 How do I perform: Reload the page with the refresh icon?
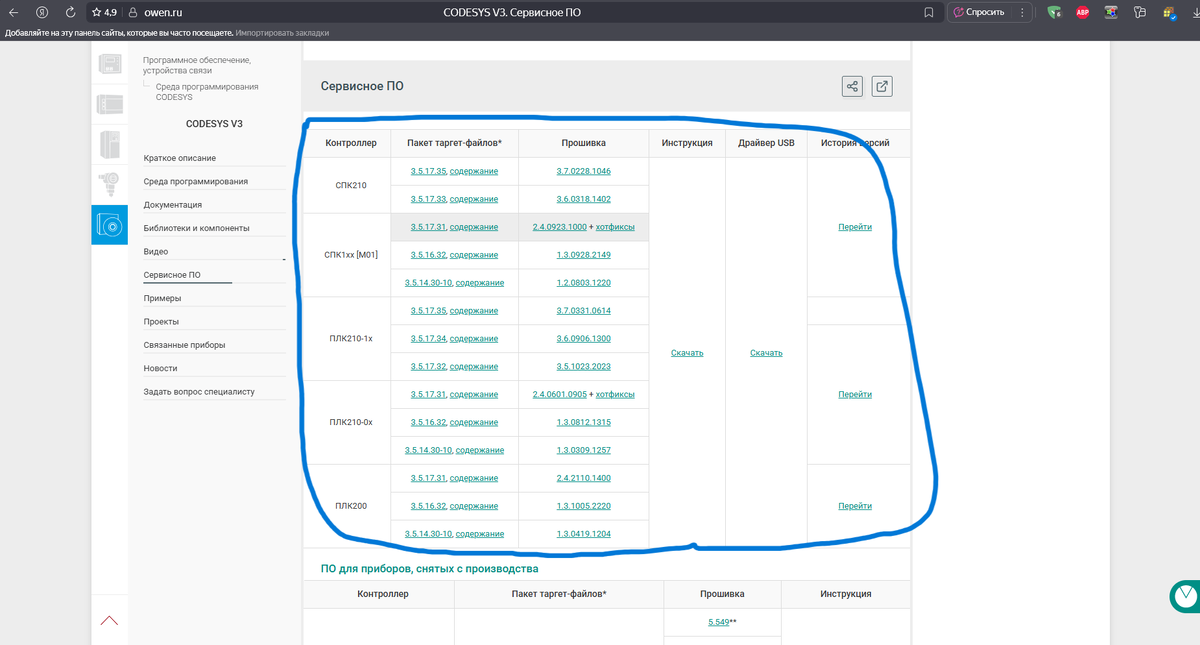coord(69,13)
